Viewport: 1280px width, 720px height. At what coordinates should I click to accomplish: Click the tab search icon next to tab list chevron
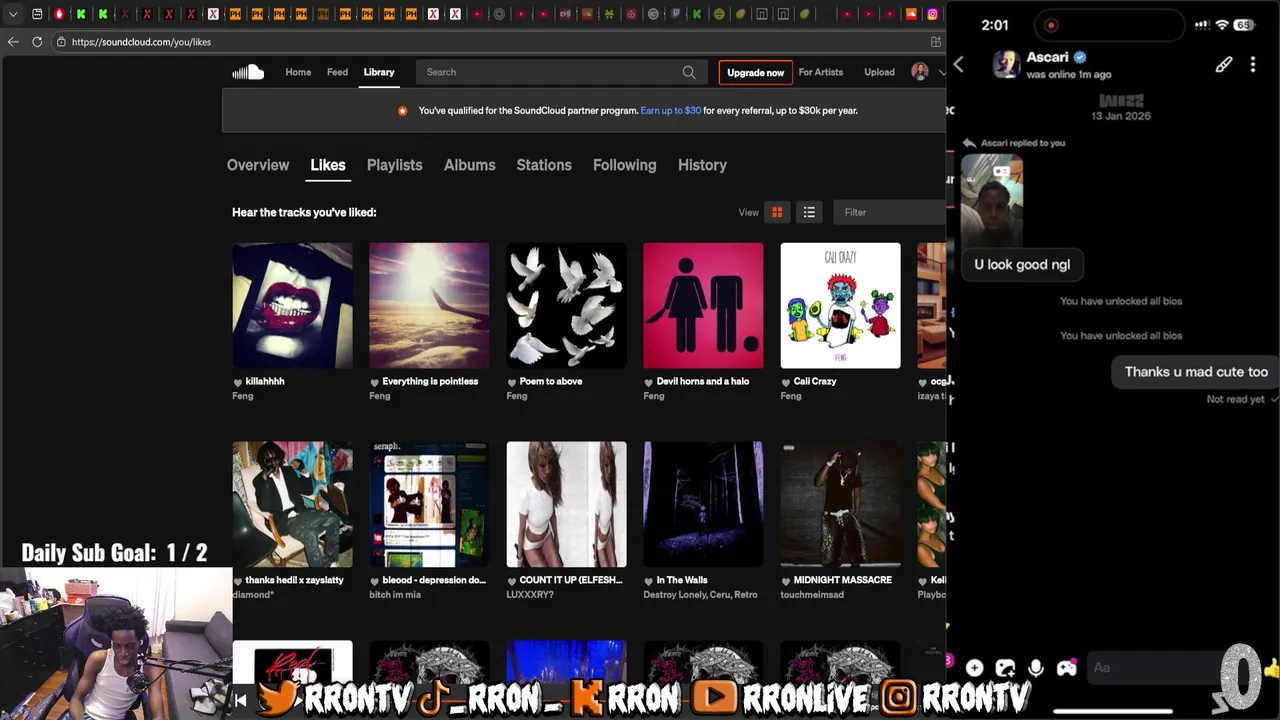pyautogui.click(x=37, y=14)
